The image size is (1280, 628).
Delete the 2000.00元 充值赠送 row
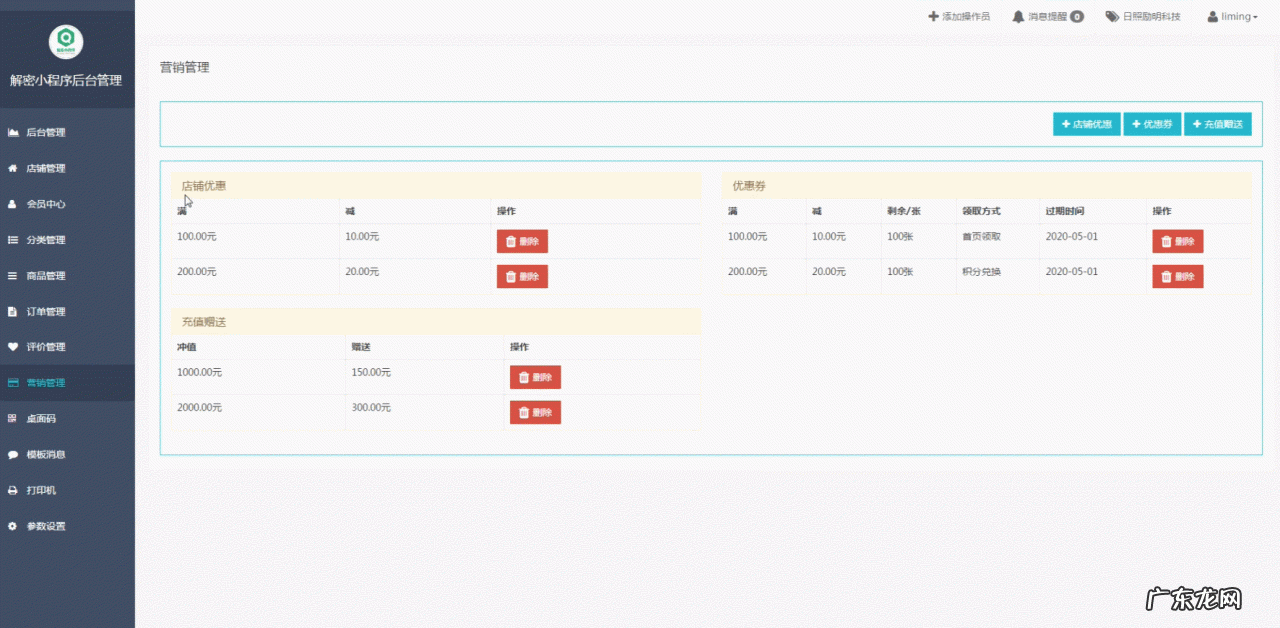pos(535,413)
